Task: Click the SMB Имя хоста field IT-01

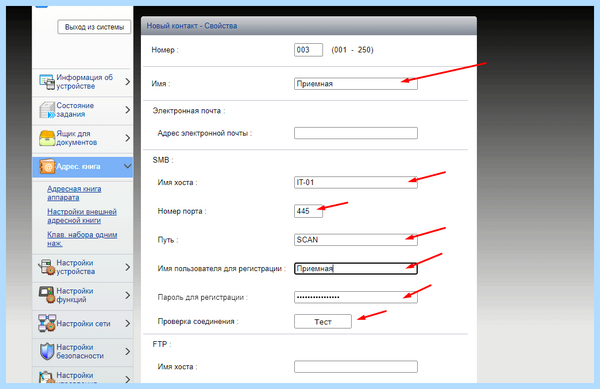Action: (356, 182)
